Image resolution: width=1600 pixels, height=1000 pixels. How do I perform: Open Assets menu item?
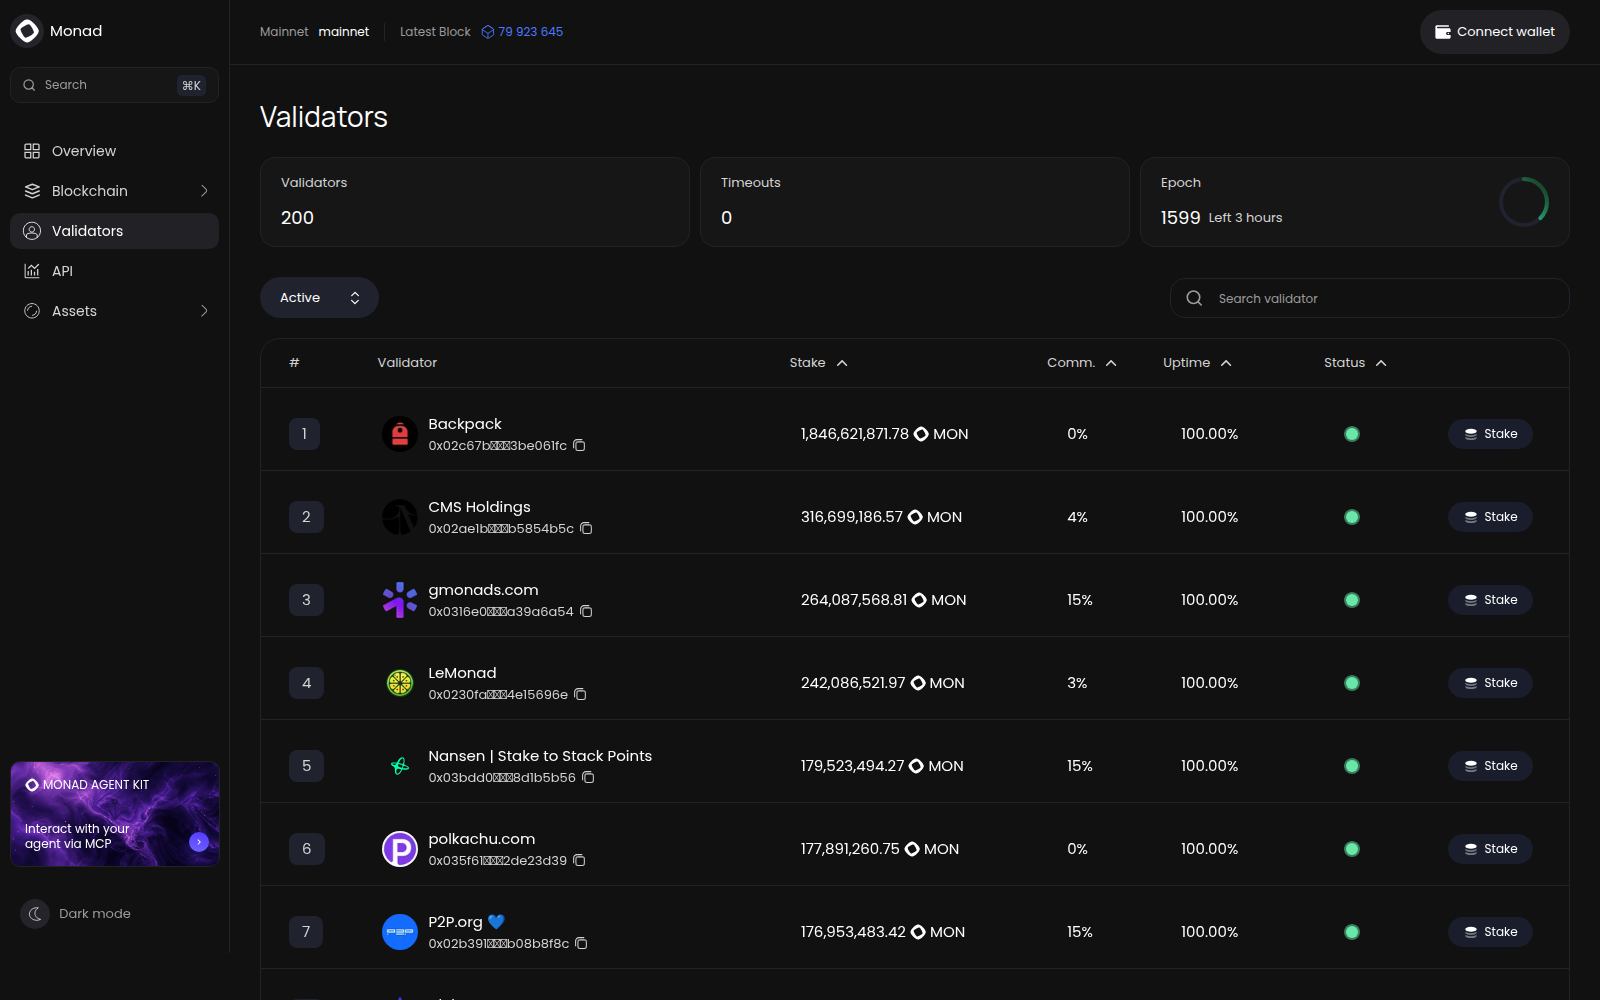point(114,311)
